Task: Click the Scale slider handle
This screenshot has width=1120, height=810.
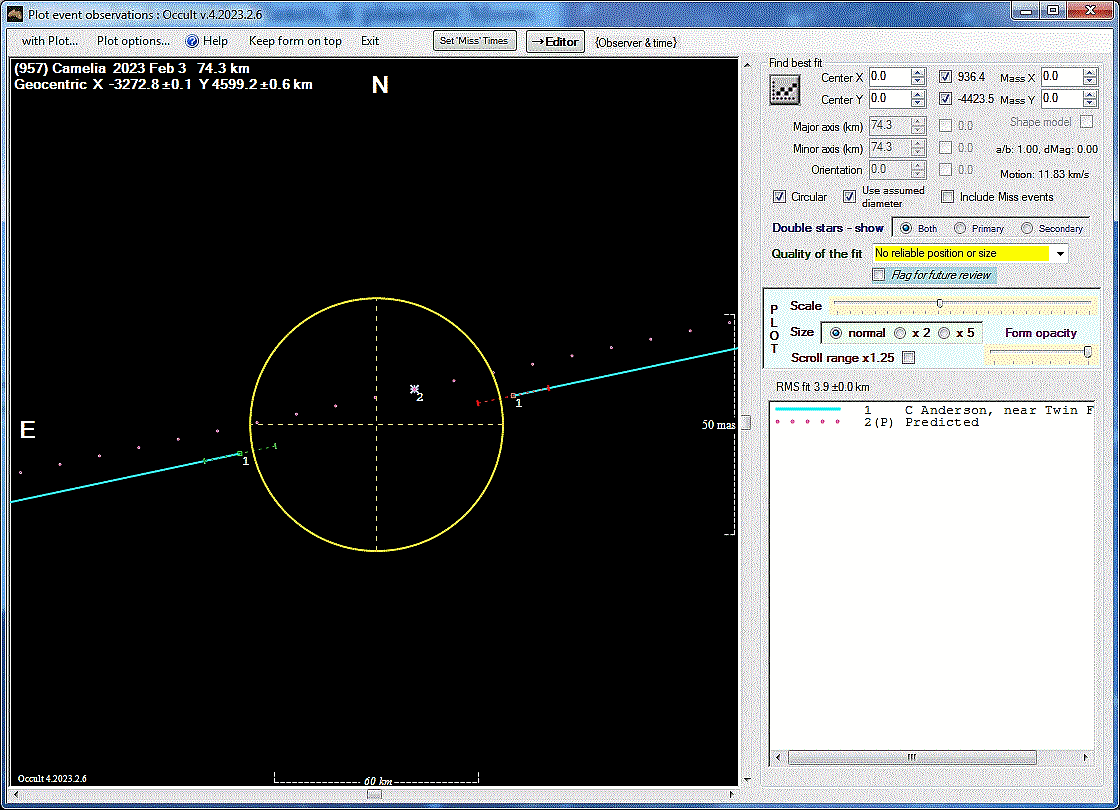Action: tap(939, 304)
